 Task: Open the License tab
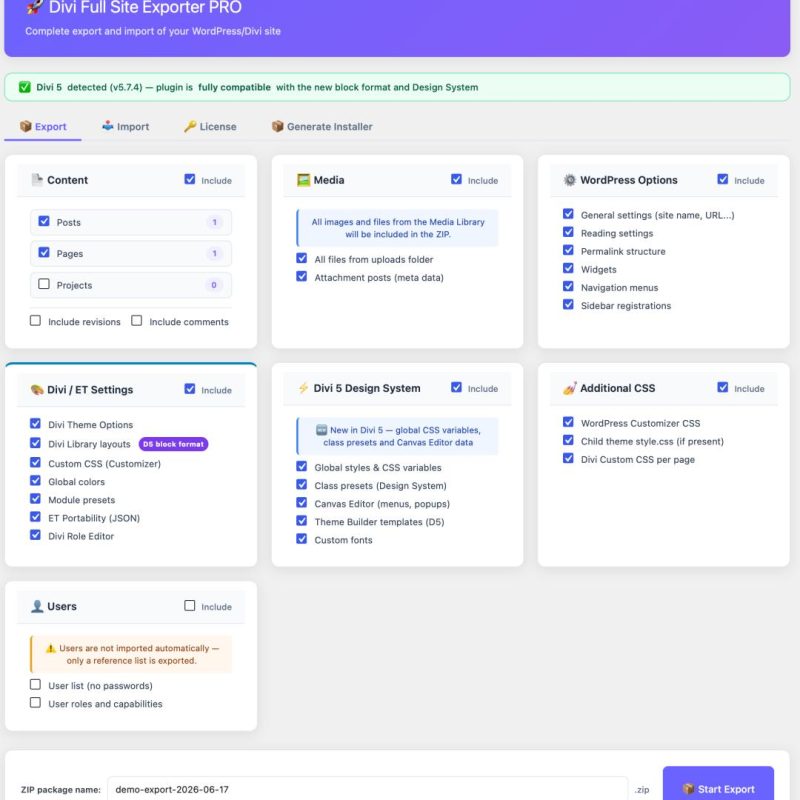[x=210, y=127]
